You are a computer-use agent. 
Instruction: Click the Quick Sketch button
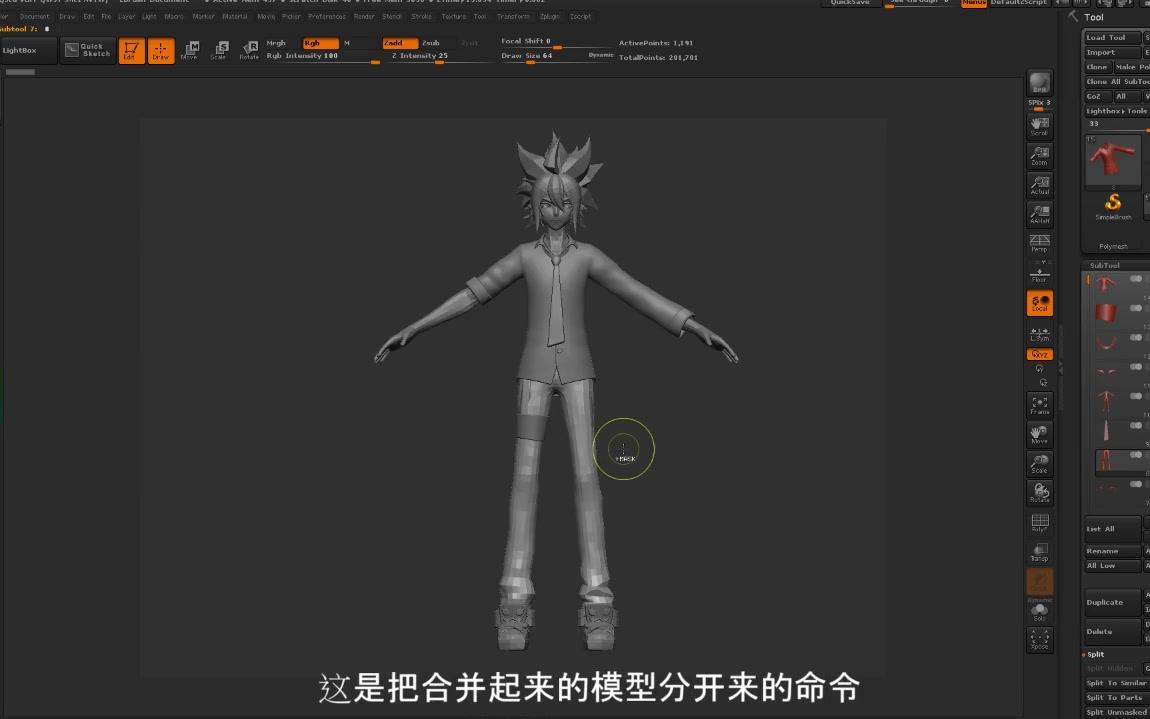tap(88, 51)
